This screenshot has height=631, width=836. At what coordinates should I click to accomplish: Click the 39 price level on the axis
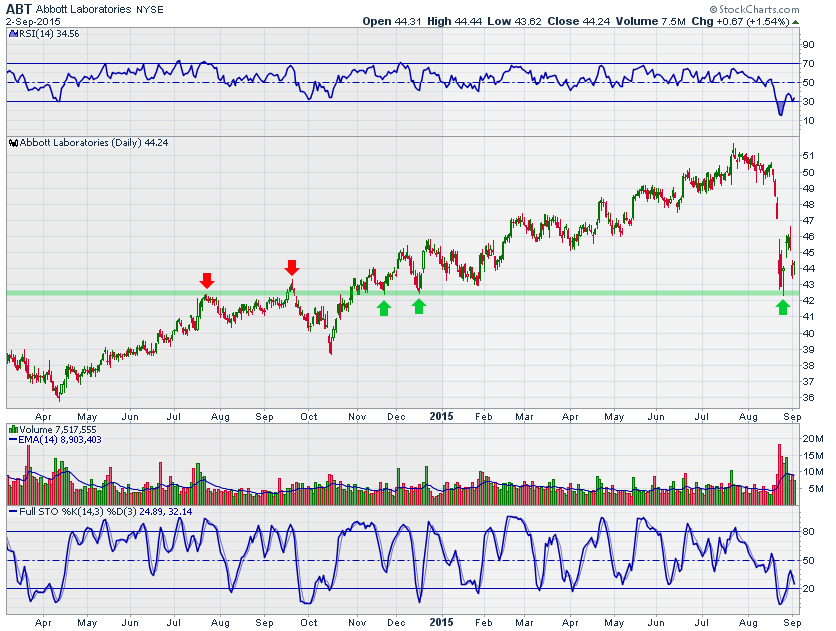pyautogui.click(x=808, y=350)
